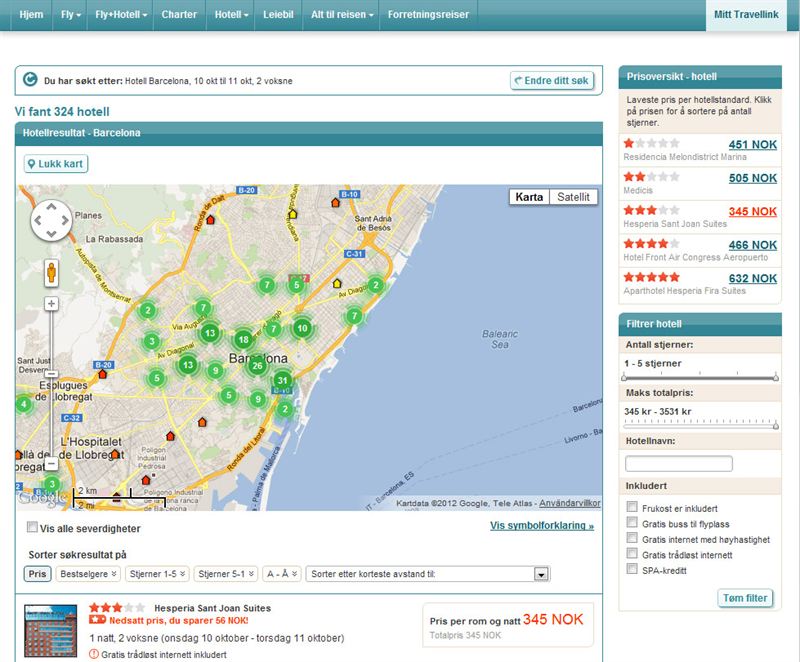Tick the 'SPA-kreditt' checkbox
Screen dimensions: 800x662
point(632,569)
